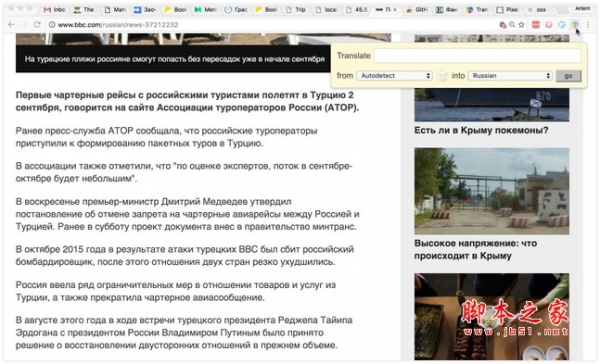Switch to the local tab
Image resolution: width=600 pixels, height=364 pixels.
click(326, 10)
